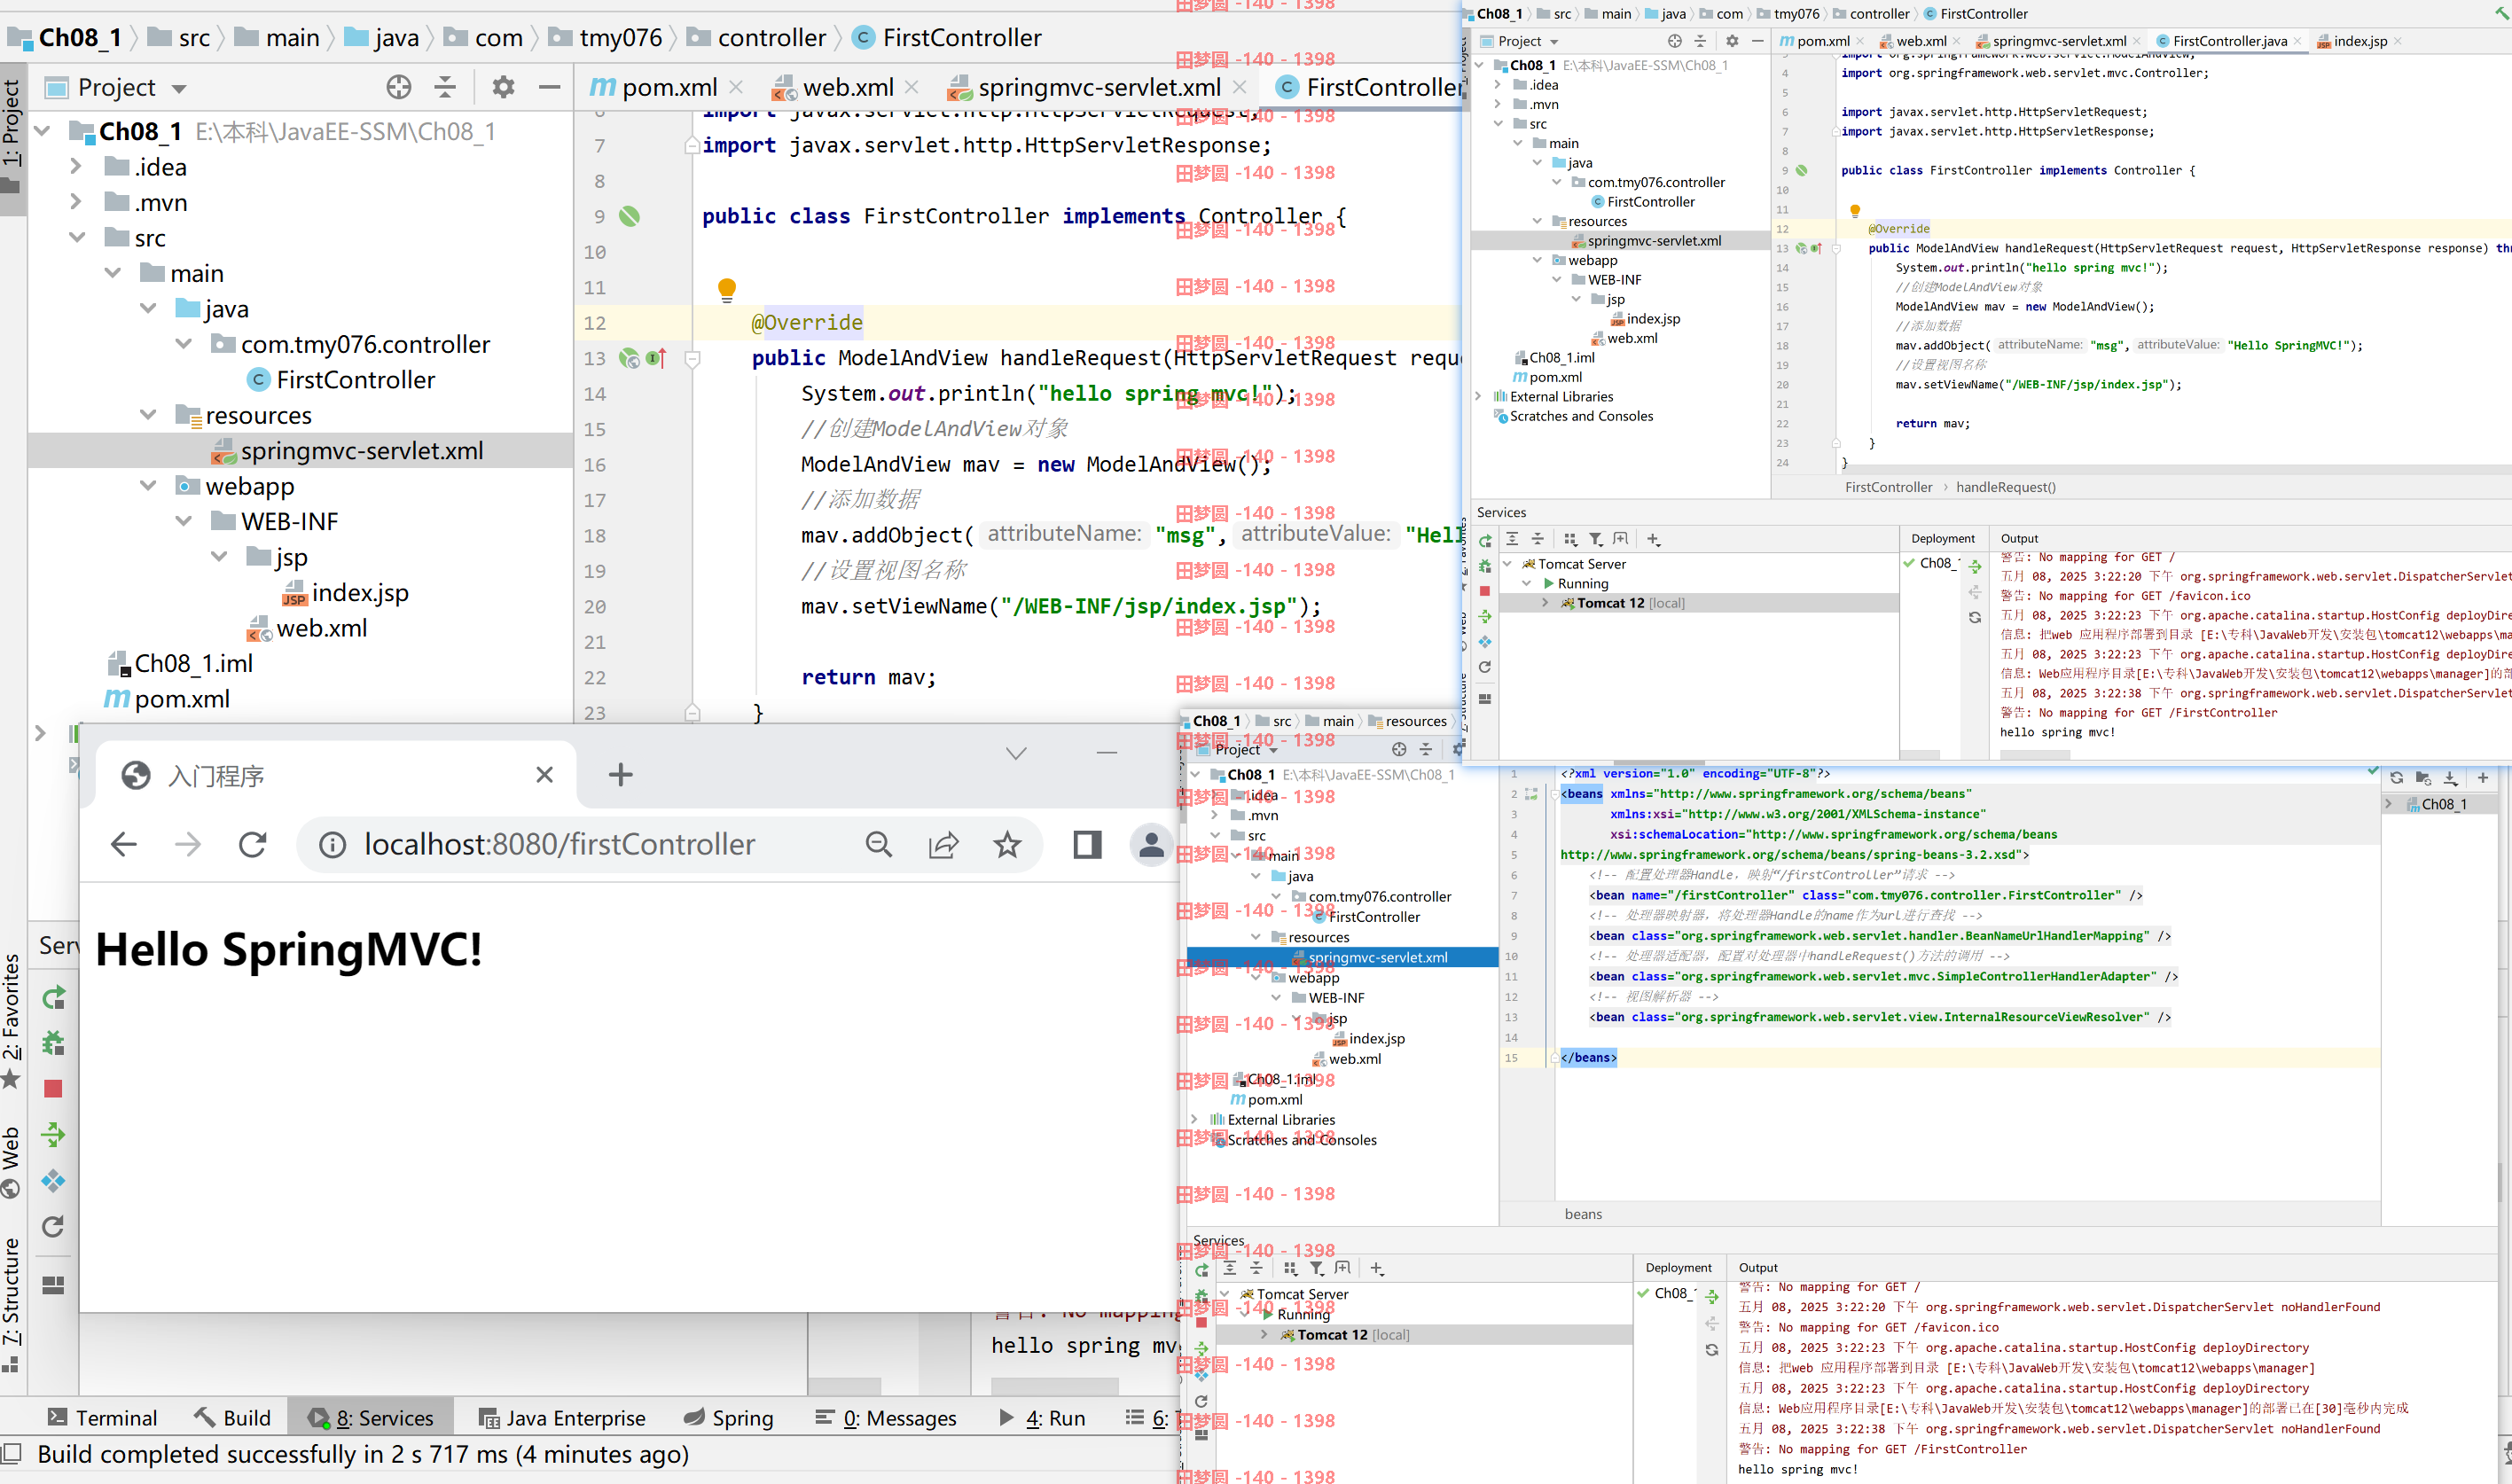The image size is (2512, 1484).
Task: Click debug bug icon in left Services toolbar
Action: [53, 1043]
